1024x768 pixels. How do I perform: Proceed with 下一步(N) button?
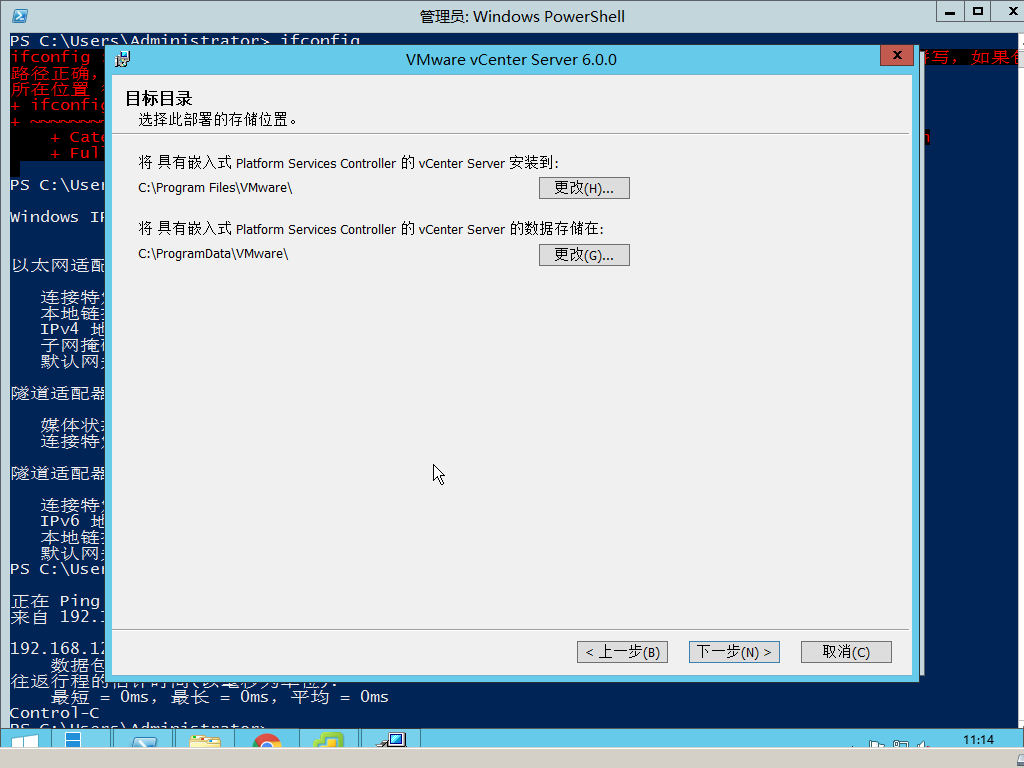click(x=734, y=652)
